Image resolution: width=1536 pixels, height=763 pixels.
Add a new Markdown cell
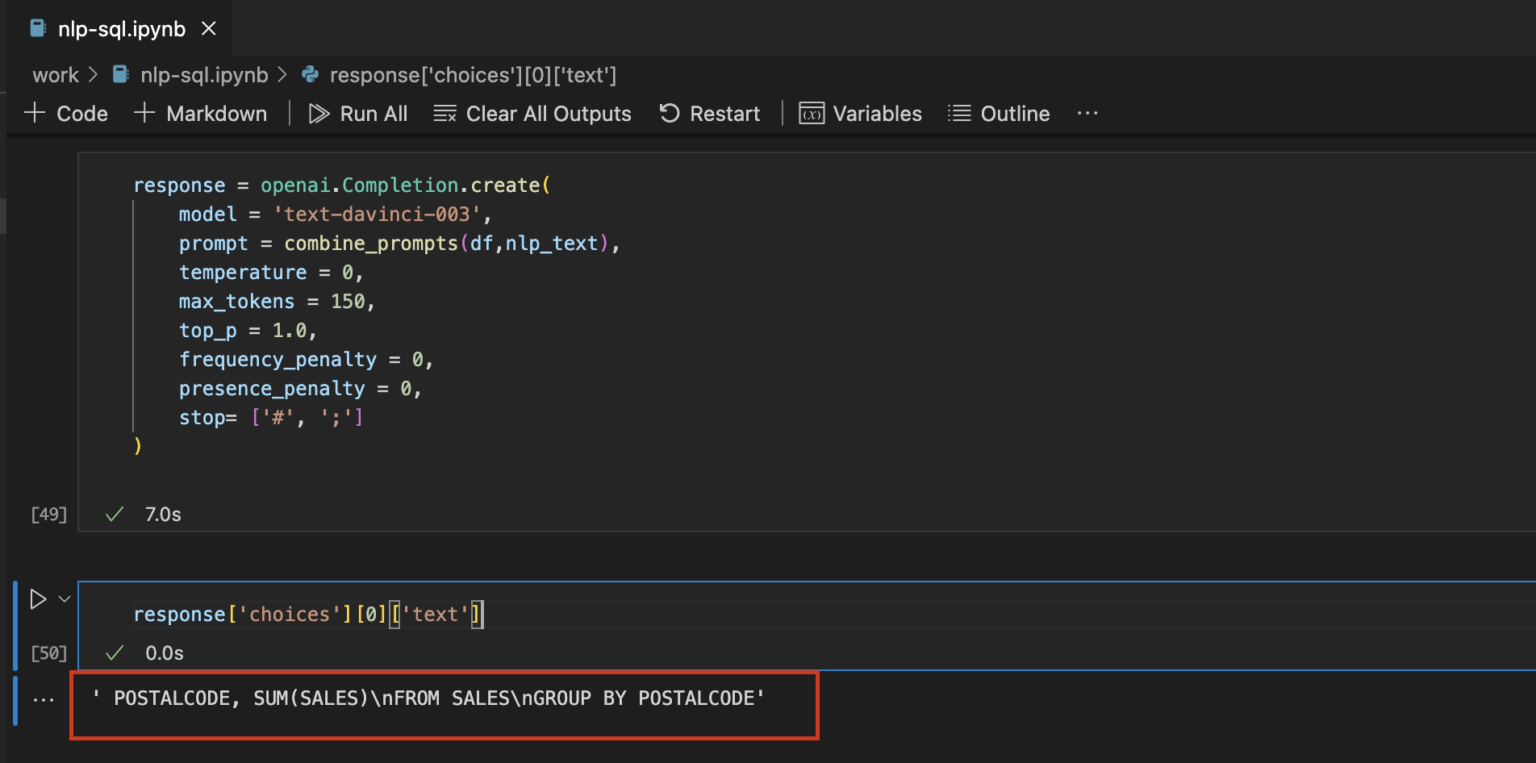tap(200, 113)
